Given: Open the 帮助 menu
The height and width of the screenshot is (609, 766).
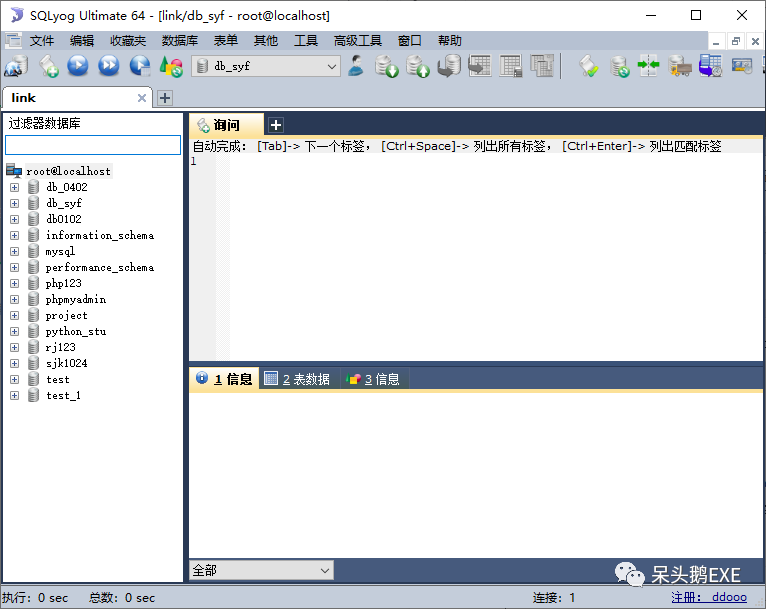Looking at the screenshot, I should click(450, 41).
